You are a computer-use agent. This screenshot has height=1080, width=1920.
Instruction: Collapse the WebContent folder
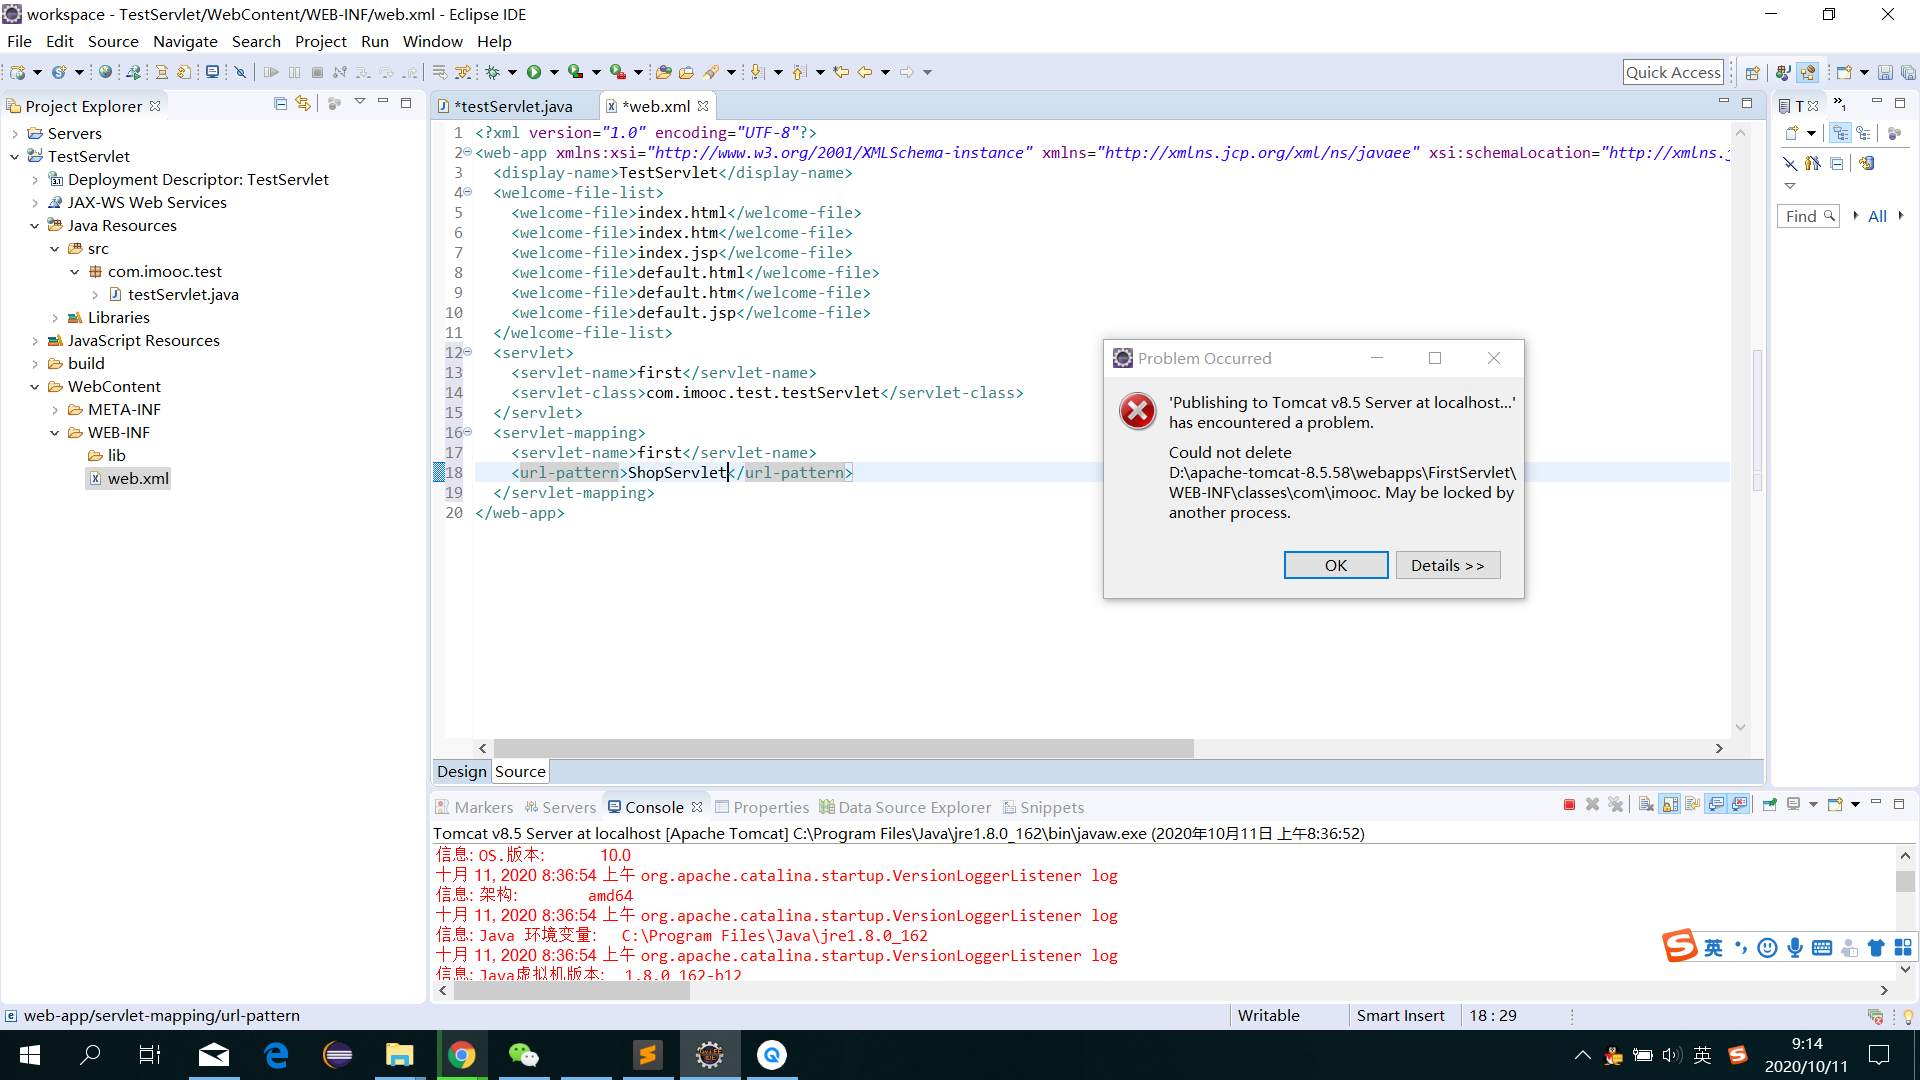35,387
